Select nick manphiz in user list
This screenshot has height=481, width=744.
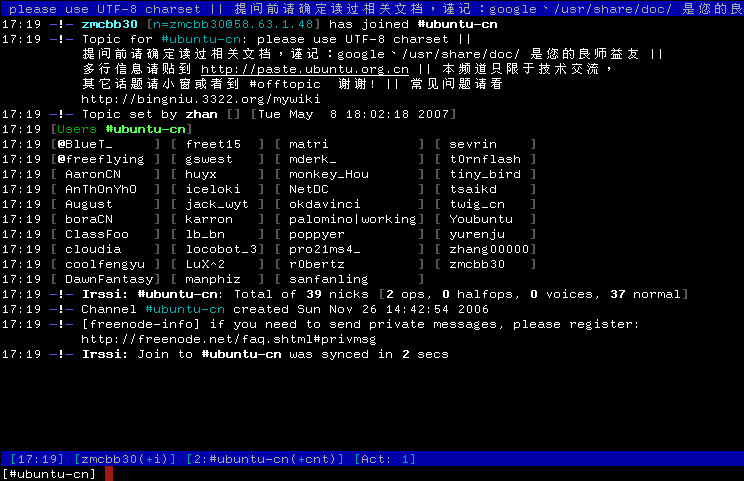pos(213,279)
